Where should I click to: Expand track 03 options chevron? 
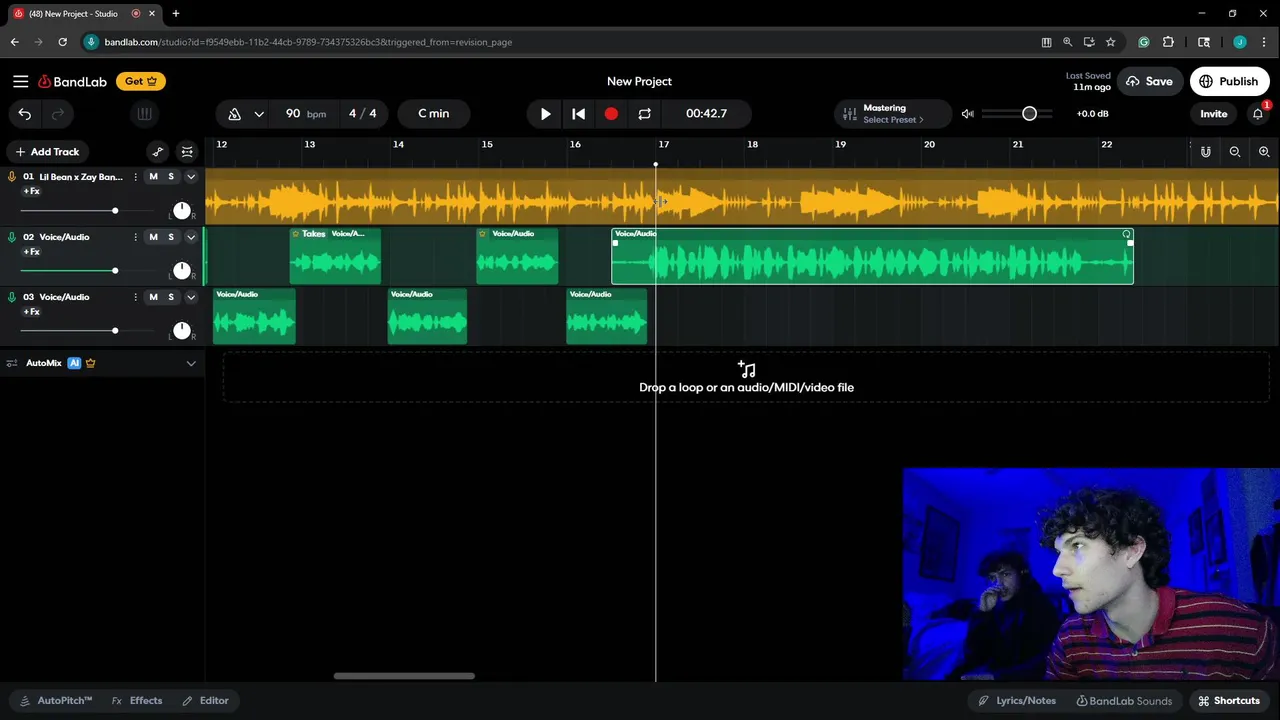click(x=191, y=297)
